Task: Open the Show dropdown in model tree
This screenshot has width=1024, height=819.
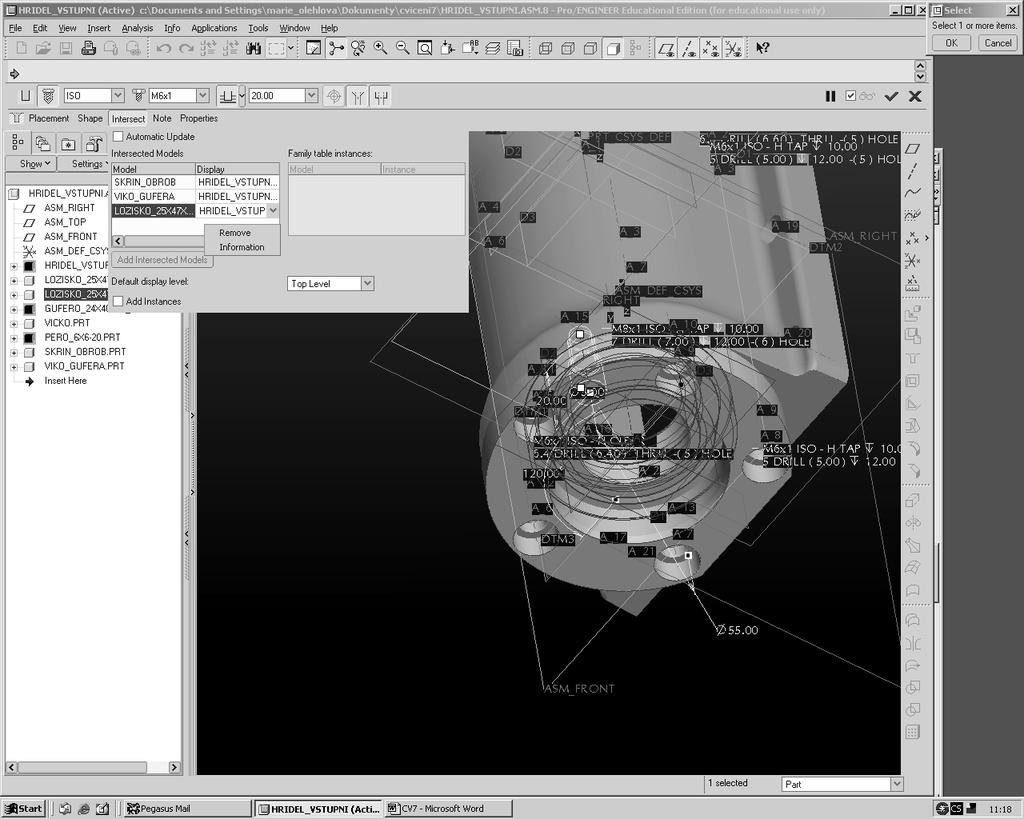Action: tap(34, 164)
